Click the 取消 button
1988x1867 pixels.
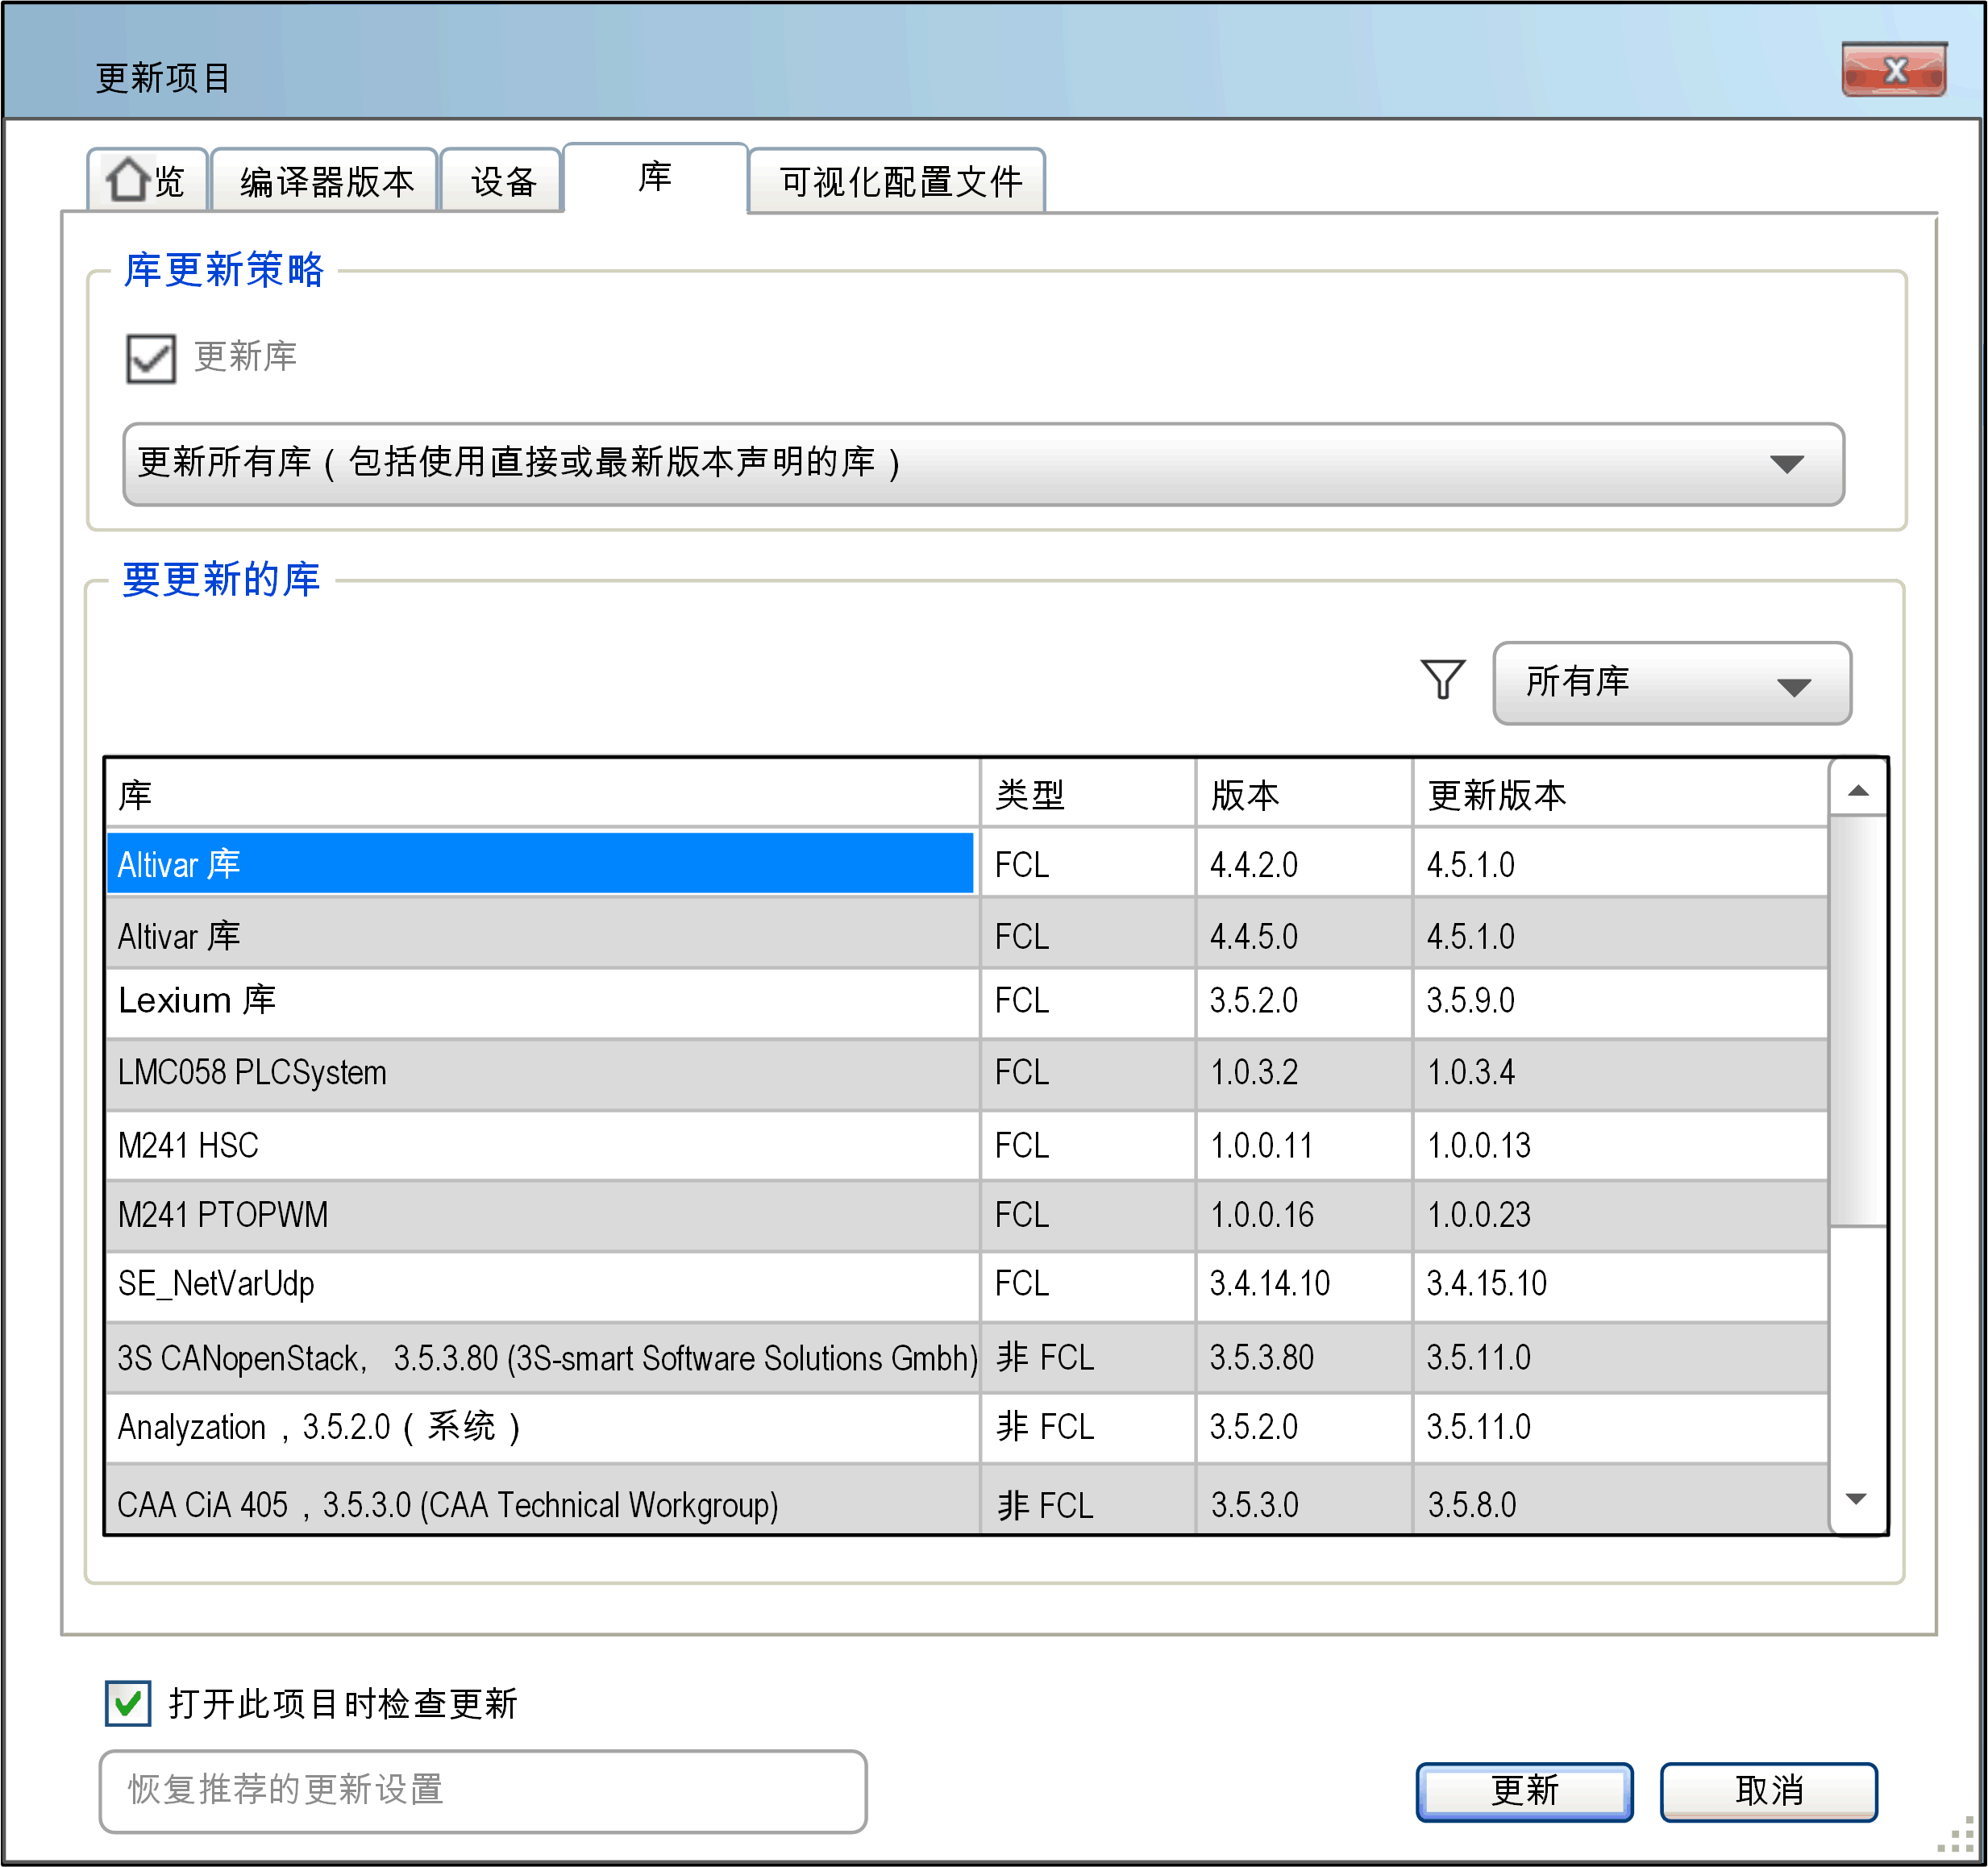tap(1767, 1791)
